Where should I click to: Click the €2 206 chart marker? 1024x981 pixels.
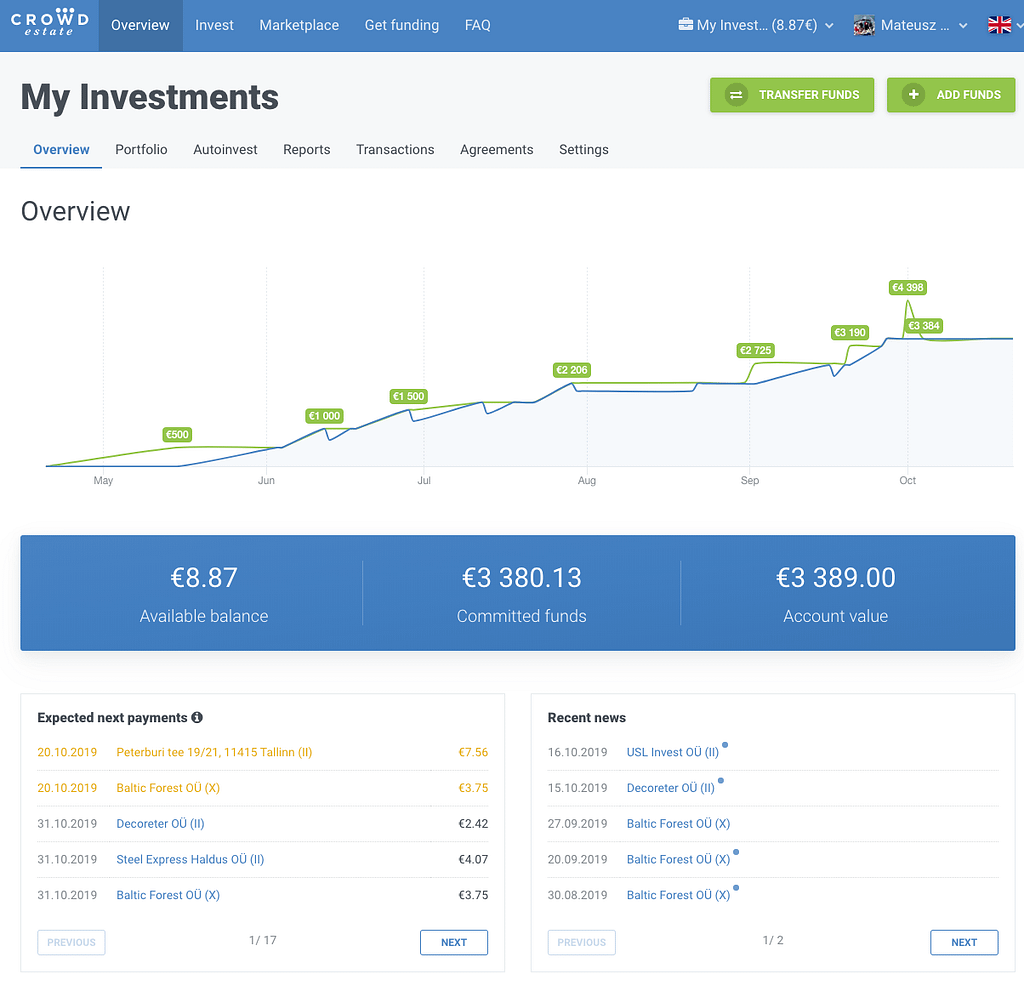[572, 370]
